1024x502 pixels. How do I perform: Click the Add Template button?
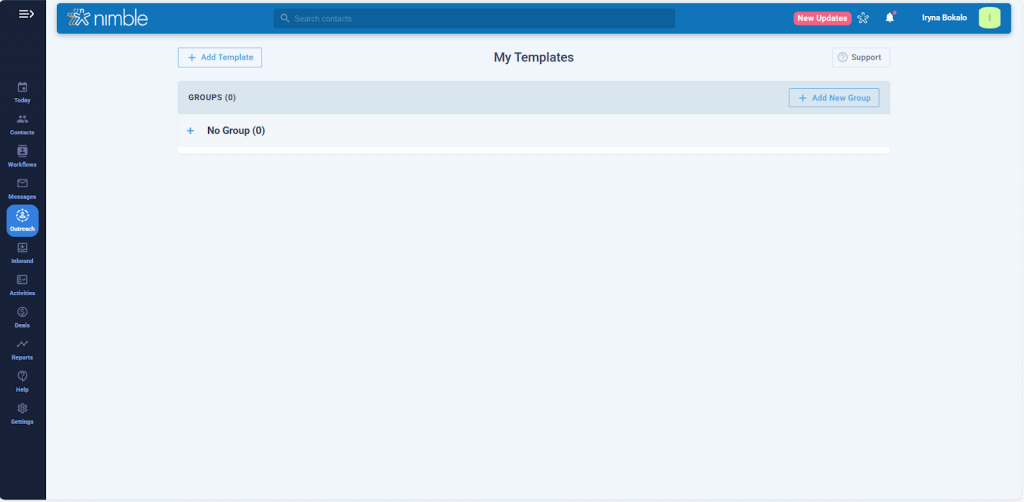[x=220, y=58]
